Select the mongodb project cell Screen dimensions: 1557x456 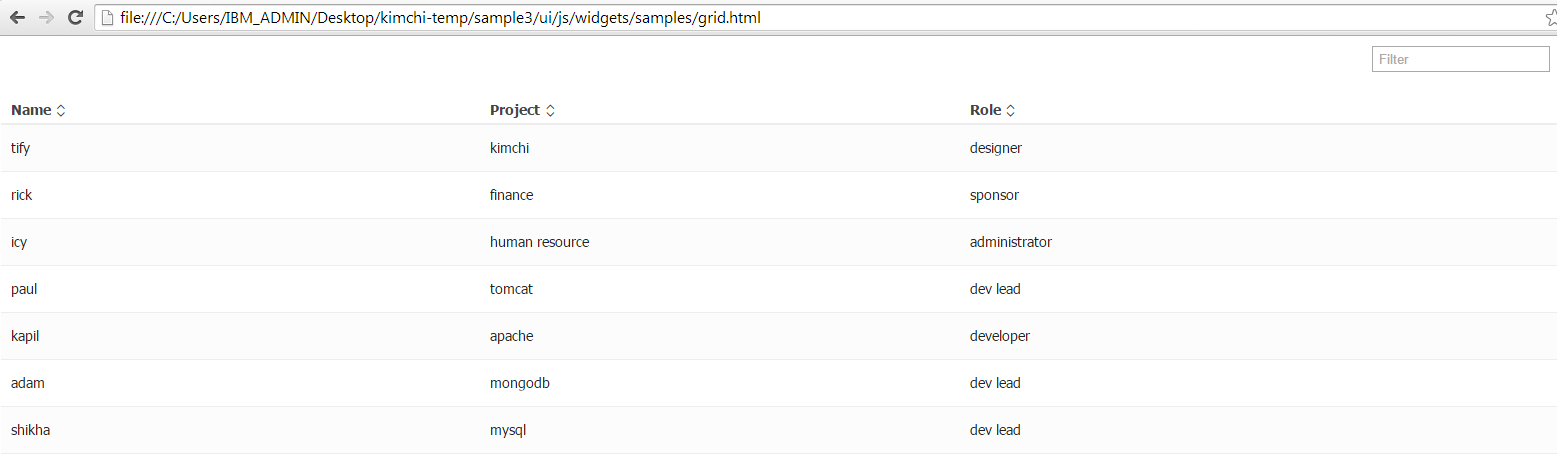519,383
